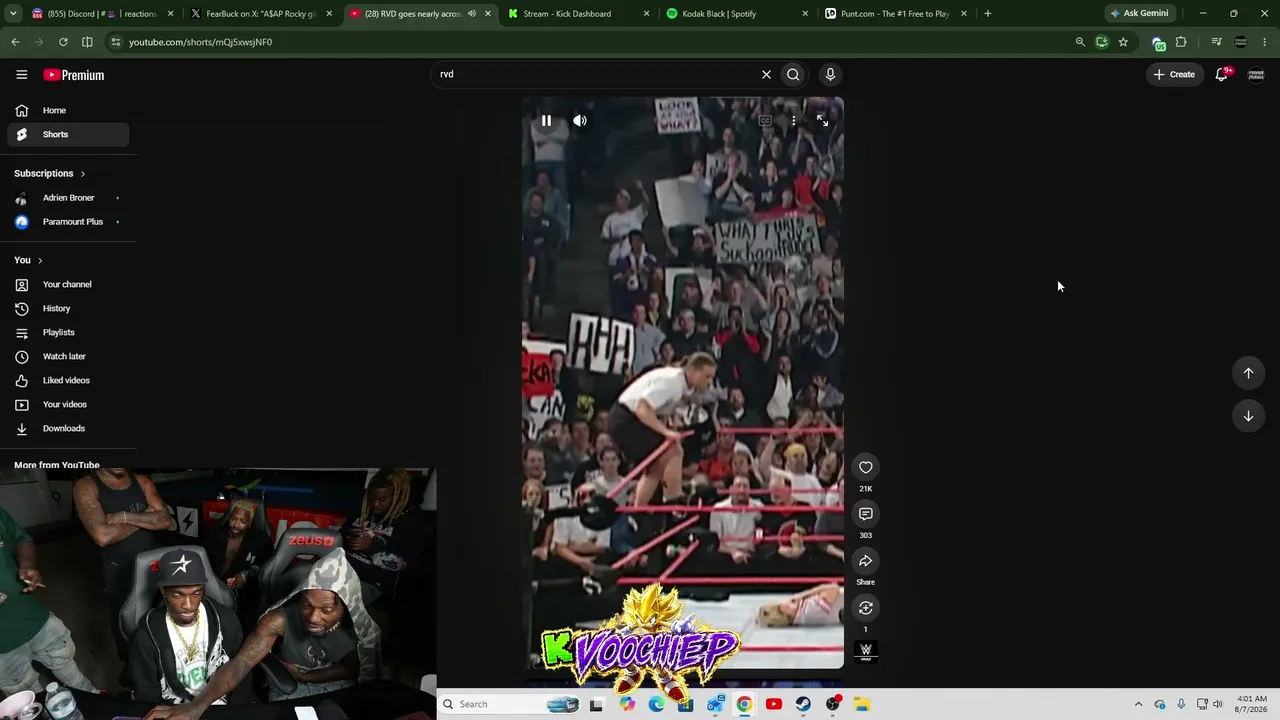Switch to the Kodak Black Spotify tab
The width and height of the screenshot is (1280, 720).
tap(737, 14)
